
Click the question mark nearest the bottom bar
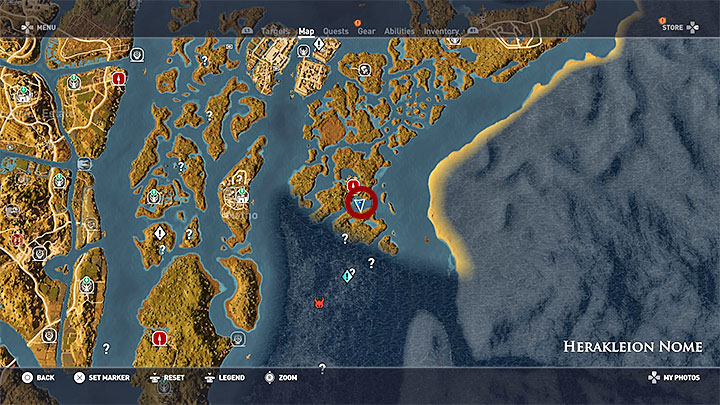point(322,368)
